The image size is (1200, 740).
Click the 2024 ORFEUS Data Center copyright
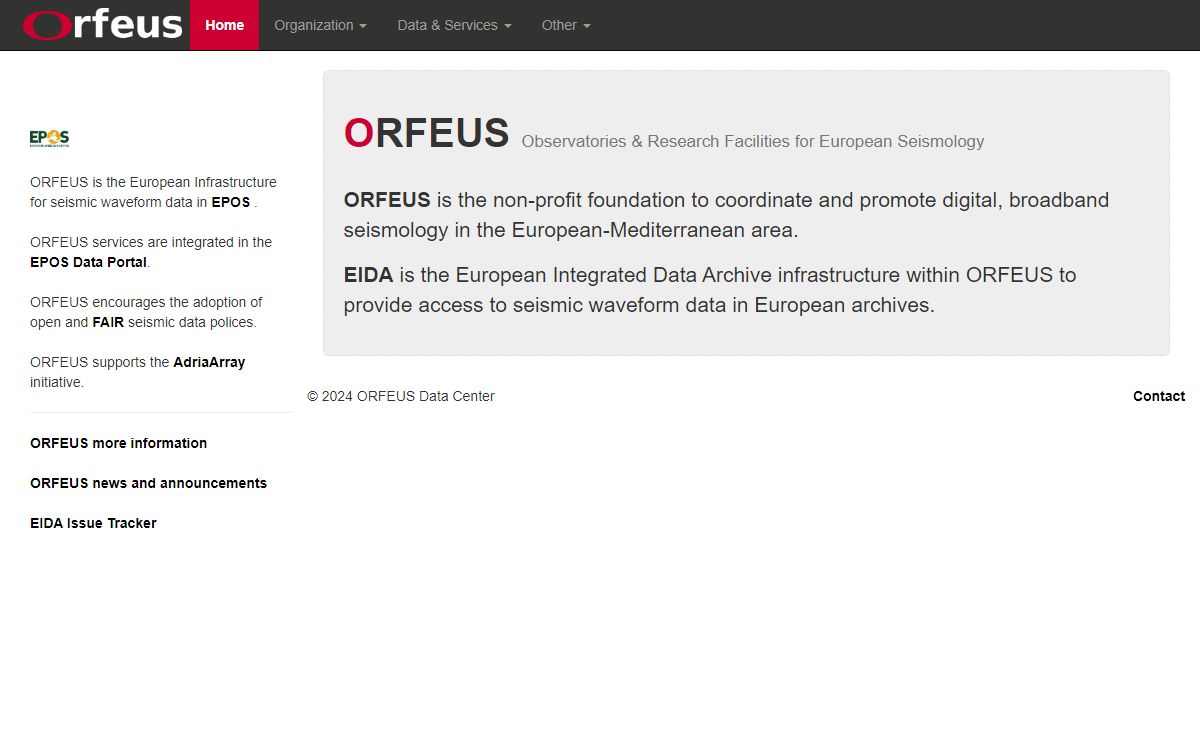tap(400, 396)
